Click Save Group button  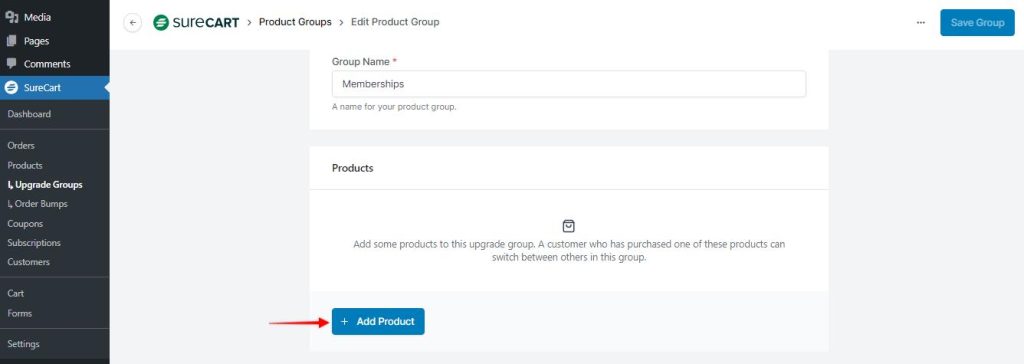pos(977,22)
